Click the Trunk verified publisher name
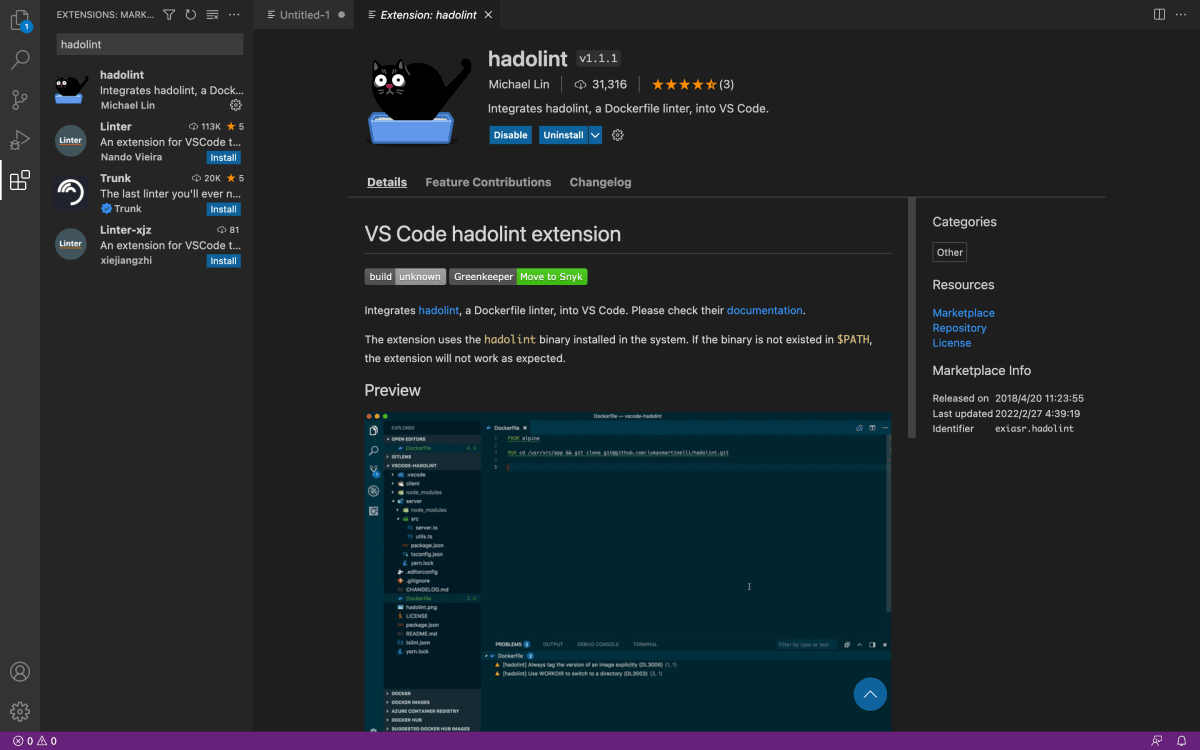 121,209
